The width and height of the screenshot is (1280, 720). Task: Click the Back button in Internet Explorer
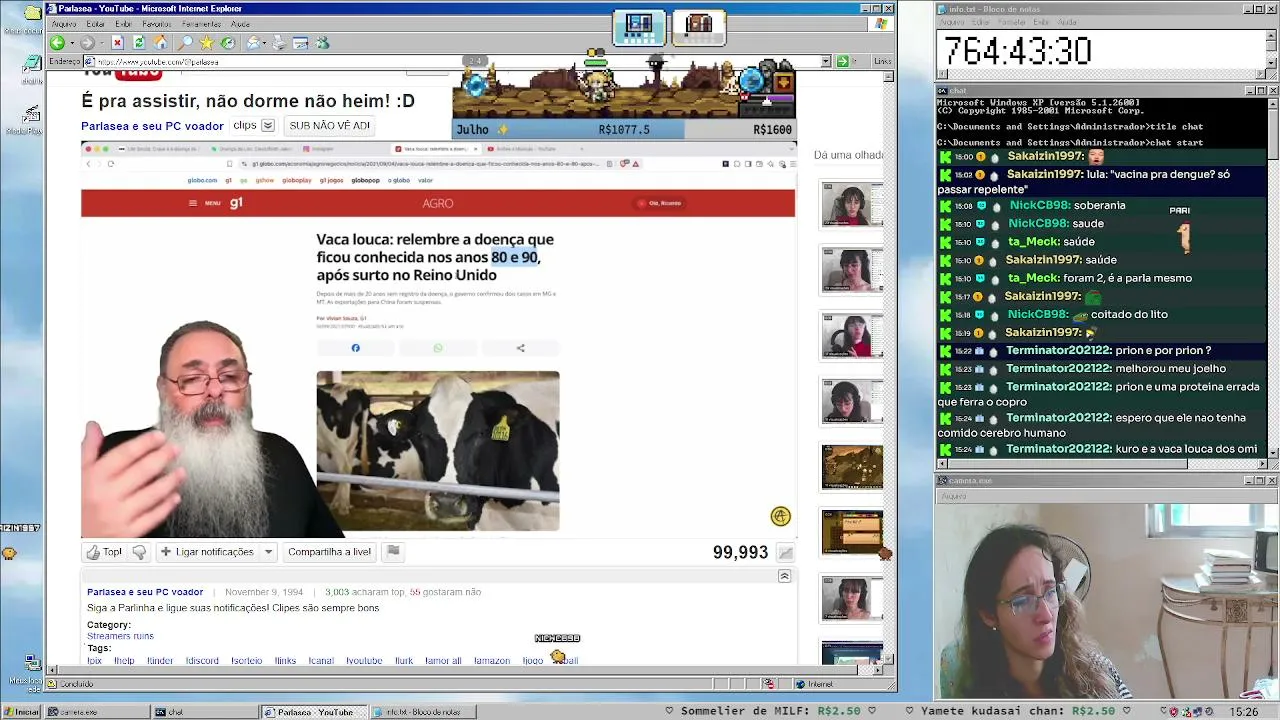coord(57,43)
